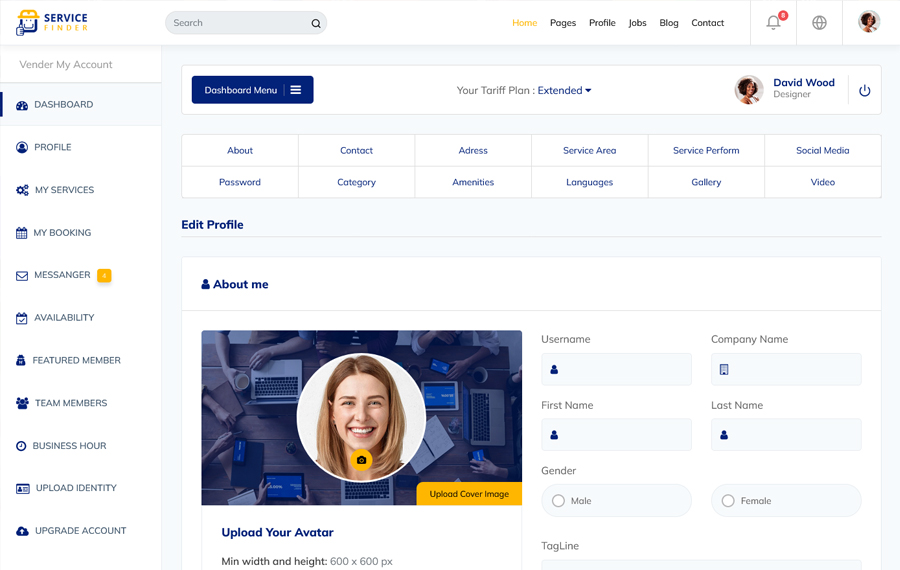Click the notification bell icon
900x570 pixels.
(x=773, y=22)
